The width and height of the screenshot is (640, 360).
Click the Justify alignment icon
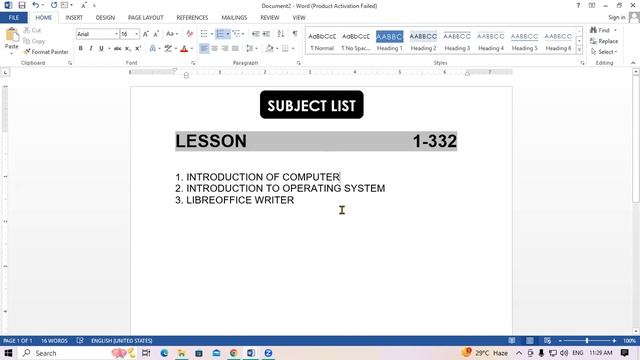[235, 49]
